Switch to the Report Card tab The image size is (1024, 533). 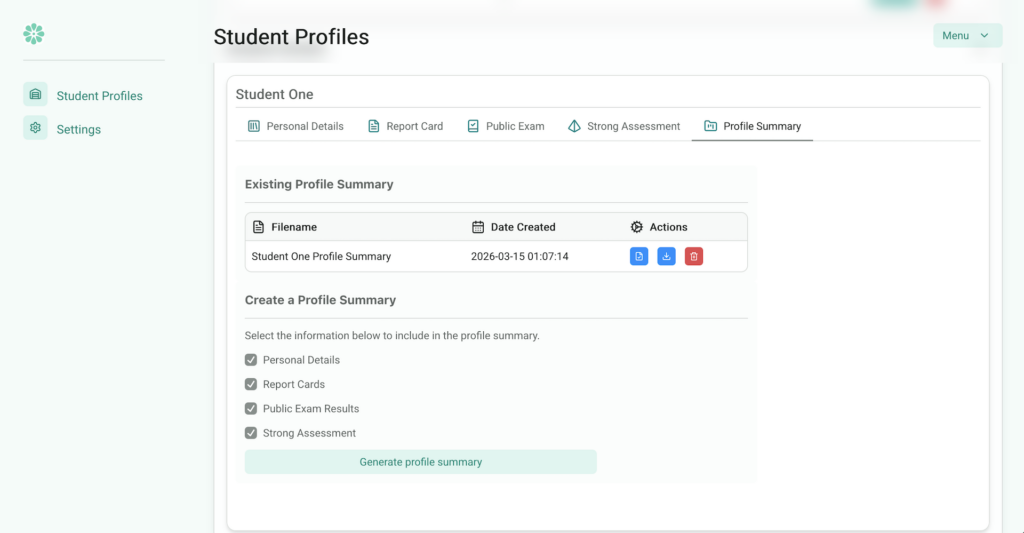pyautogui.click(x=406, y=126)
